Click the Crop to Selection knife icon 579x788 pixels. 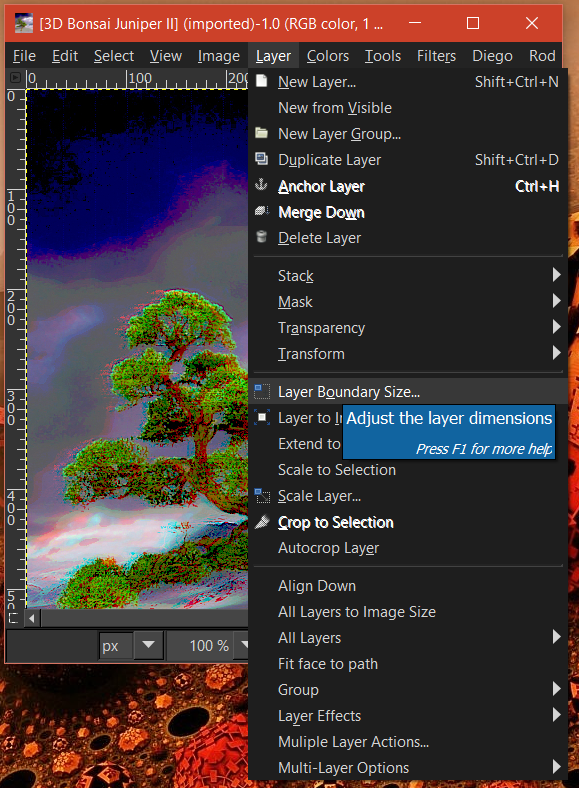coord(262,522)
